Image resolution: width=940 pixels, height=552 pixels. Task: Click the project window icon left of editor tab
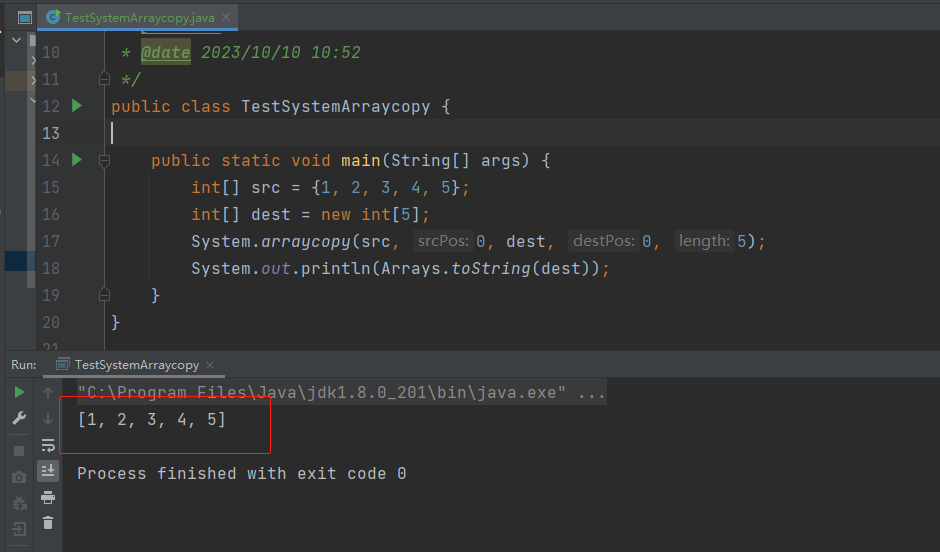click(x=25, y=17)
